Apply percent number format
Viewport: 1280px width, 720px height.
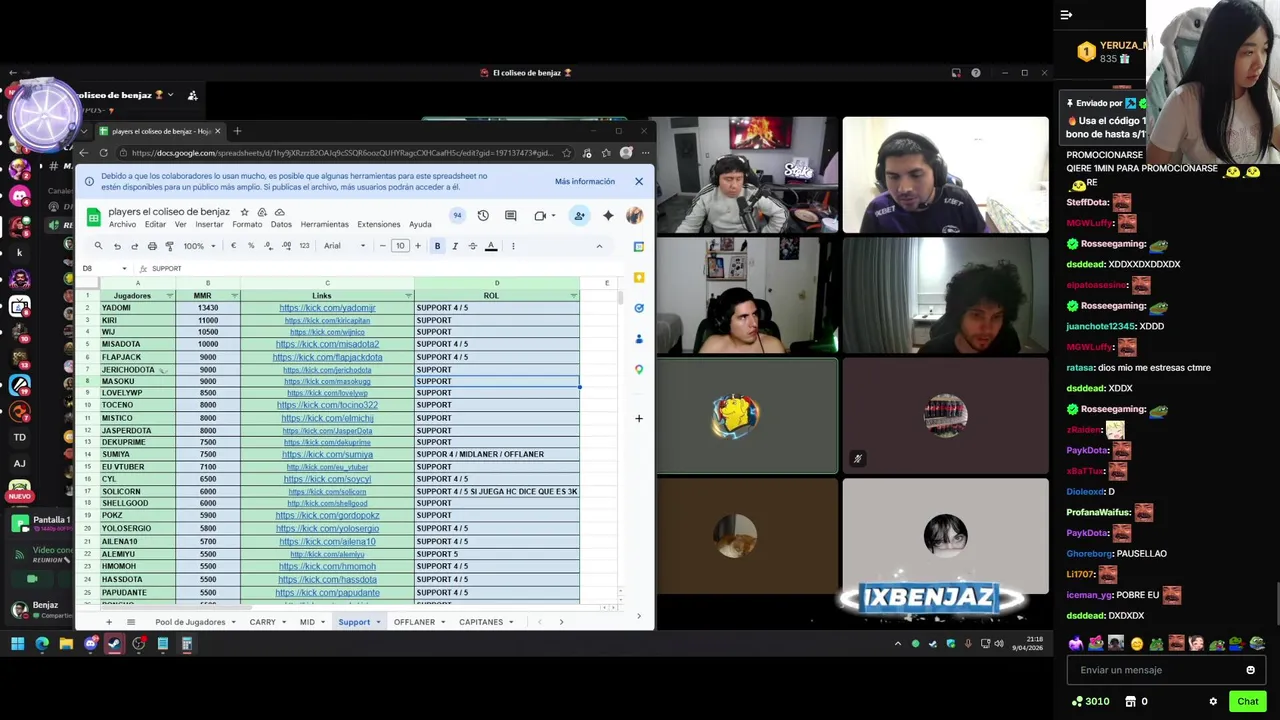(x=251, y=246)
